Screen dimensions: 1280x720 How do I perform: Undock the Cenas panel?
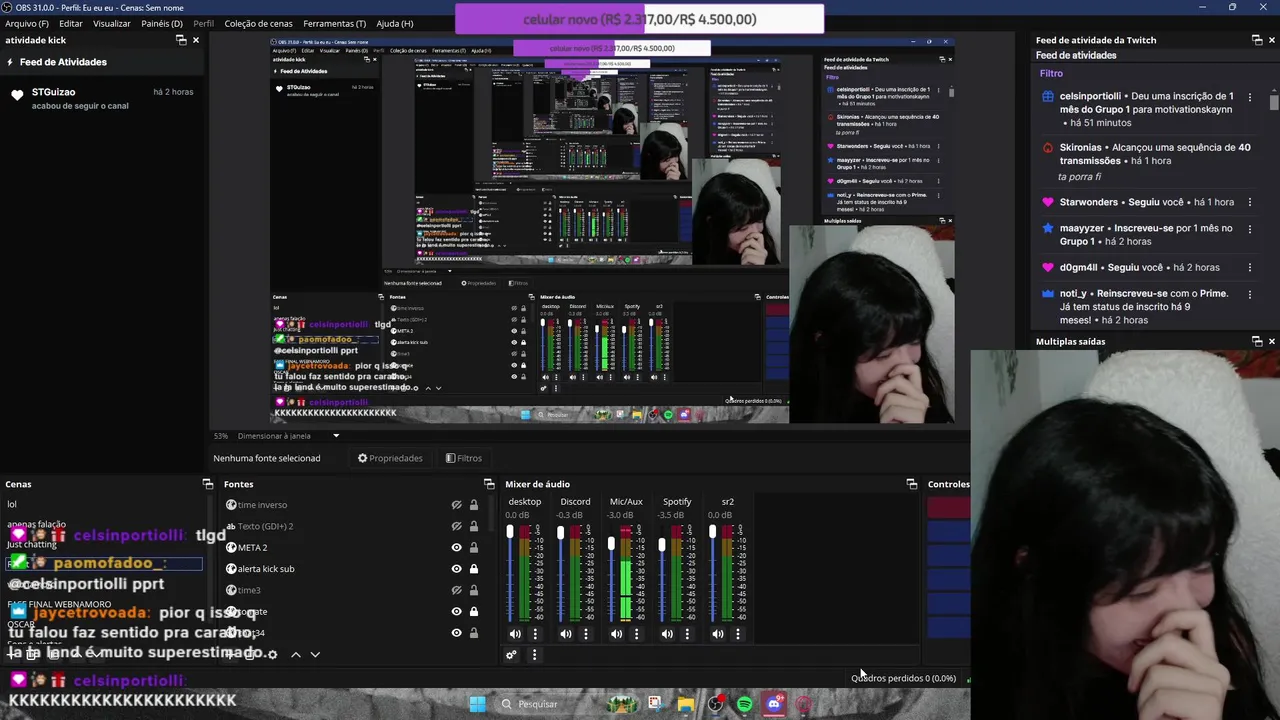208,484
